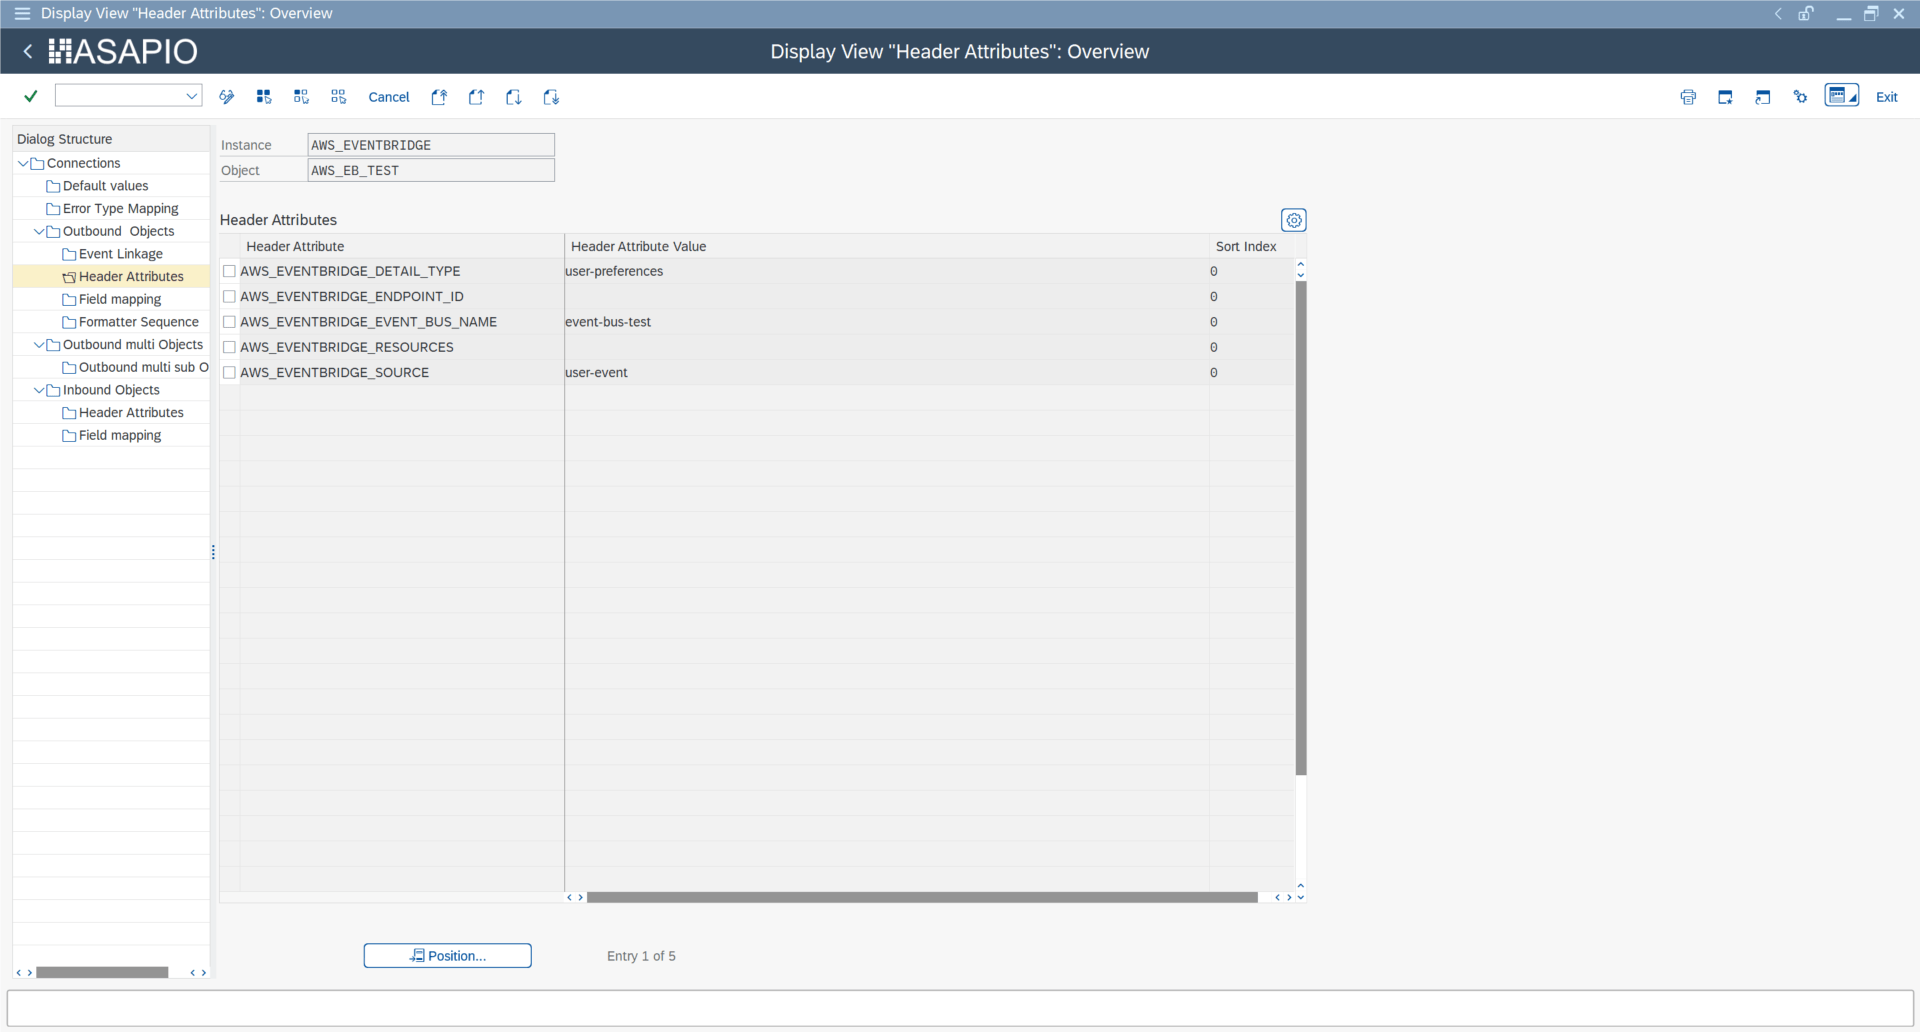Open Field mapping under Inbound Objects
1920x1032 pixels.
[x=119, y=435]
